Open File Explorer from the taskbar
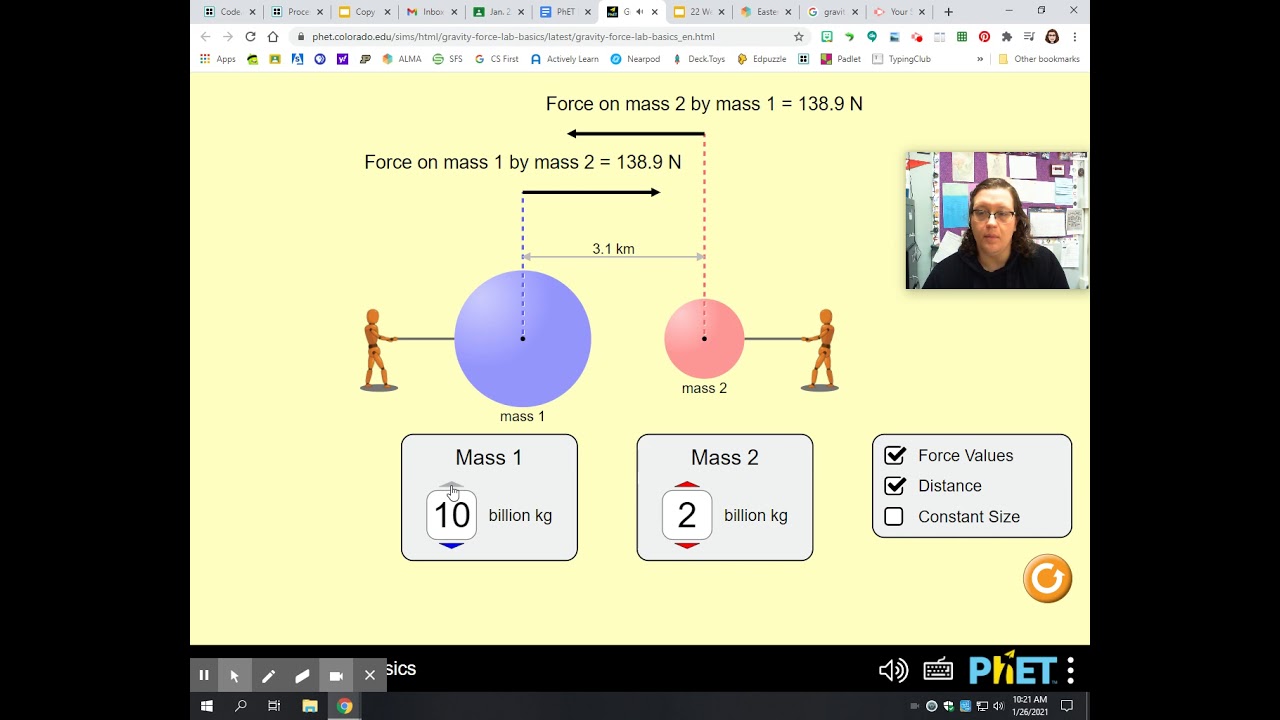The width and height of the screenshot is (1280, 720). 310,706
